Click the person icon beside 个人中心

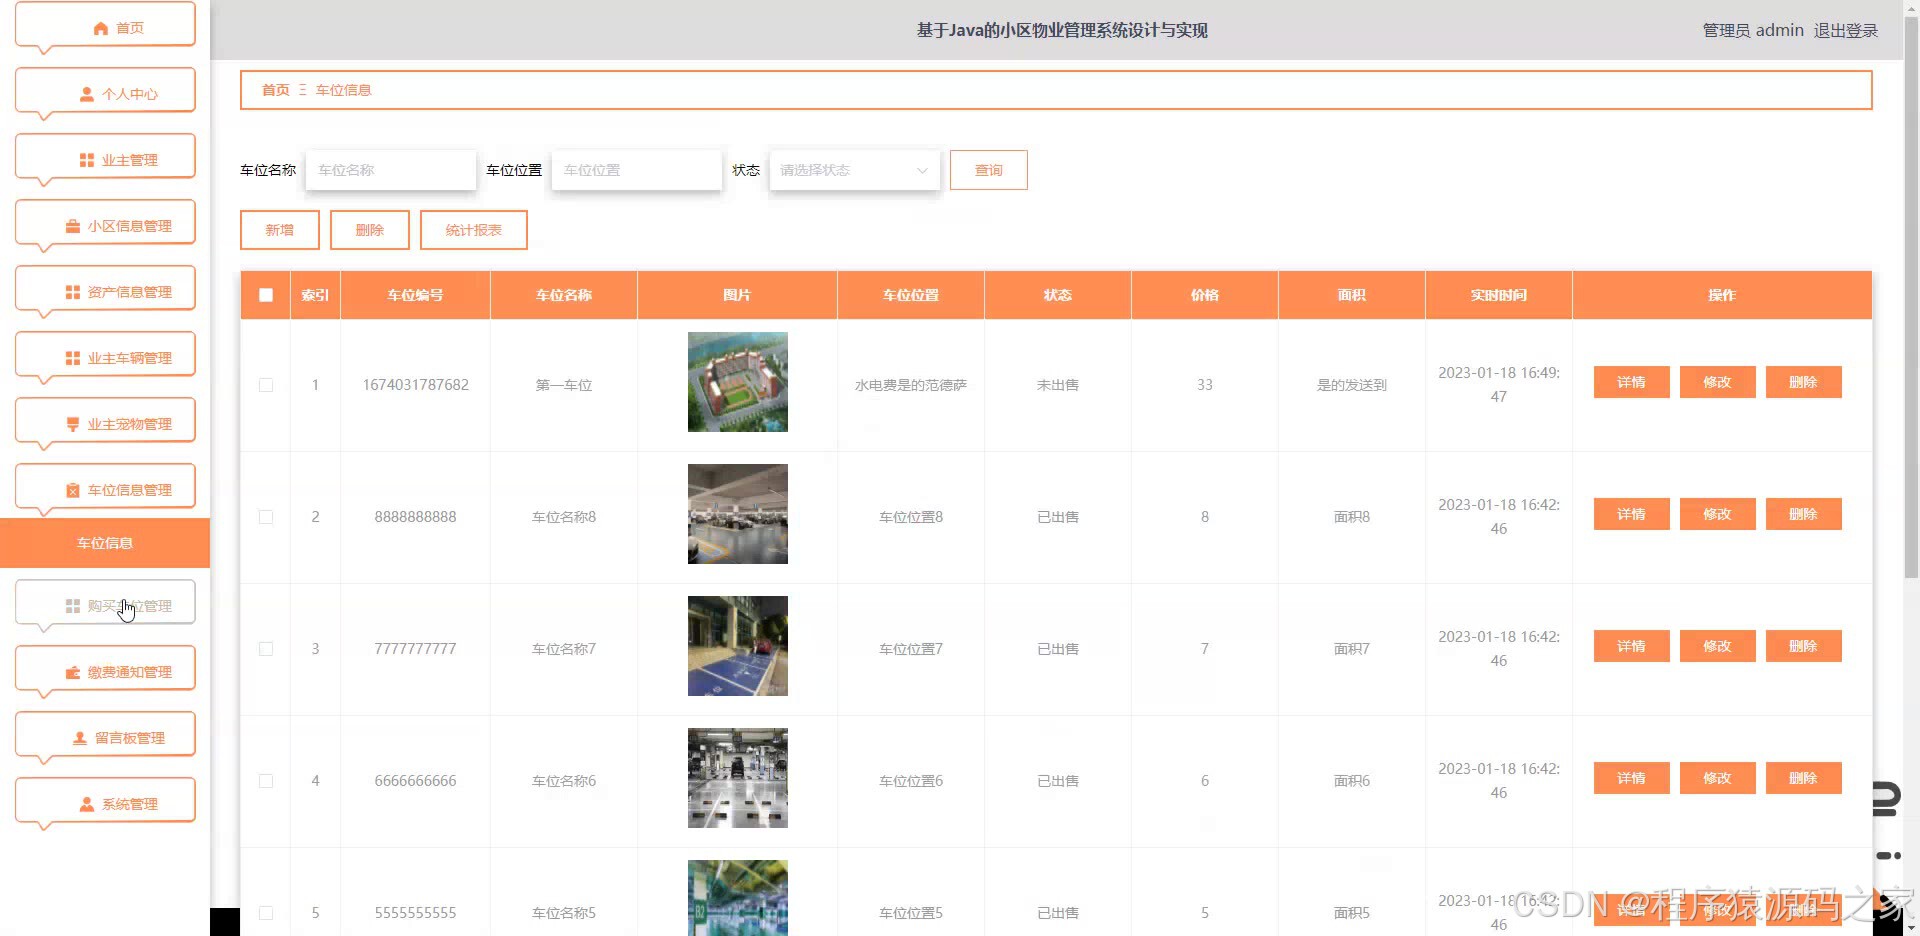point(86,94)
